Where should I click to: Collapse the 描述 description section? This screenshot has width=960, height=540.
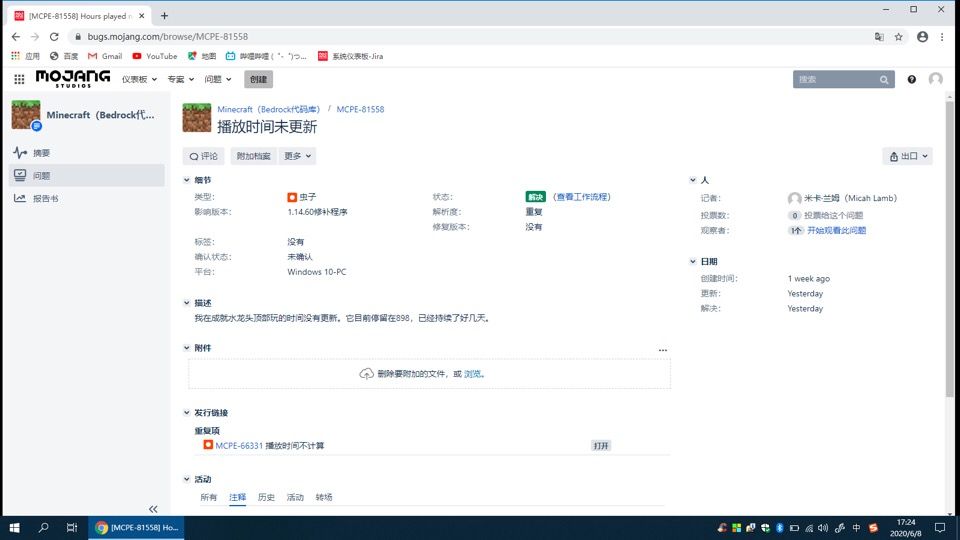[x=187, y=303]
